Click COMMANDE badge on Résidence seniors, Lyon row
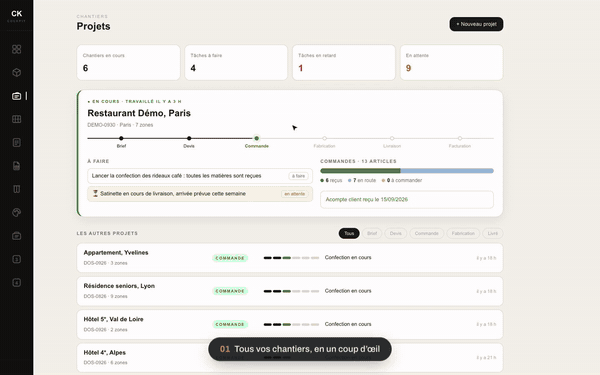This screenshot has height=375, width=600. (x=230, y=291)
